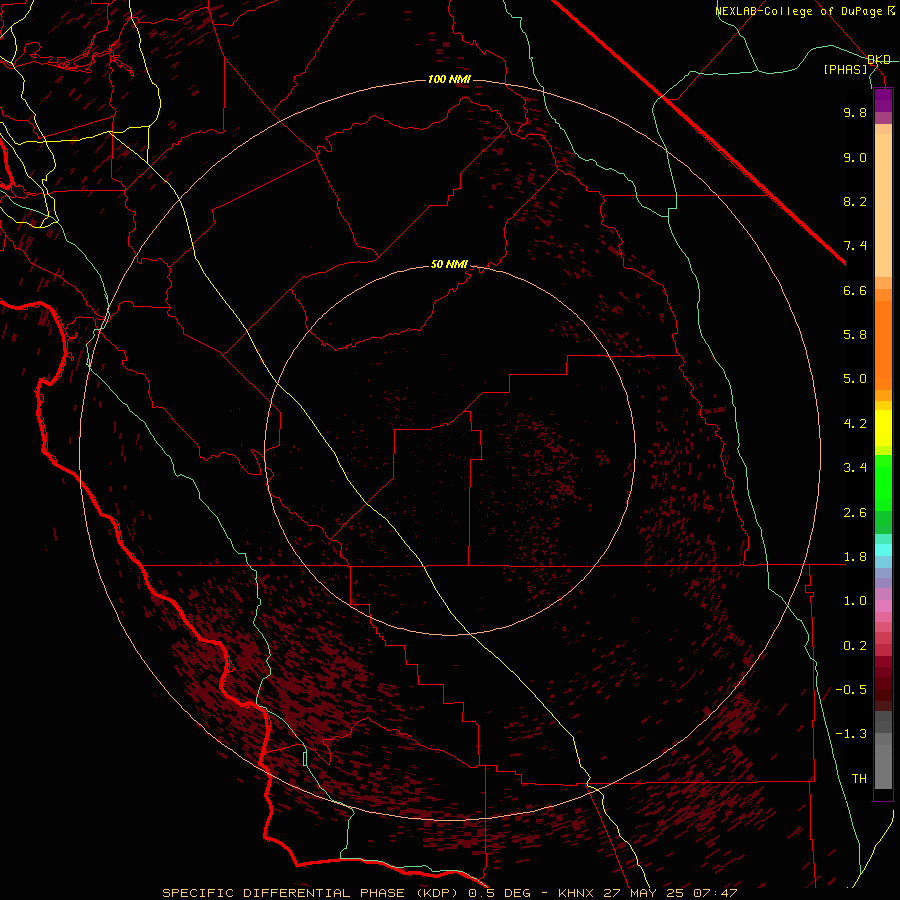Image resolution: width=900 pixels, height=900 pixels.
Task: Click the pink band of the color bar
Action: point(883,606)
